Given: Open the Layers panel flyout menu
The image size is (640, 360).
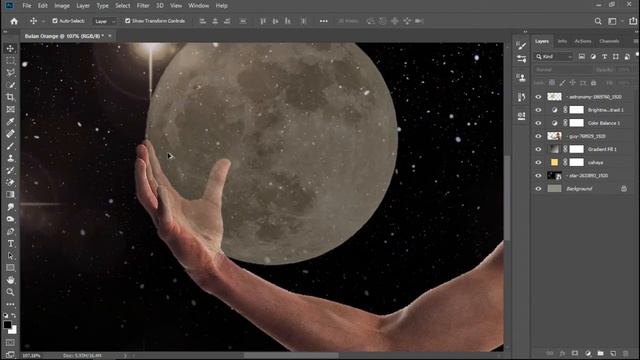Looking at the screenshot, I should [636, 41].
